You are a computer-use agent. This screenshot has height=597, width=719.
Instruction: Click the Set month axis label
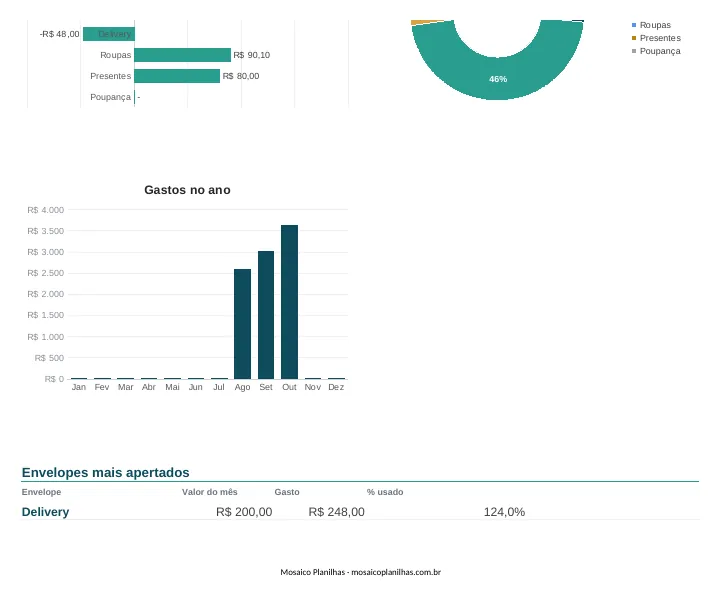point(266,387)
